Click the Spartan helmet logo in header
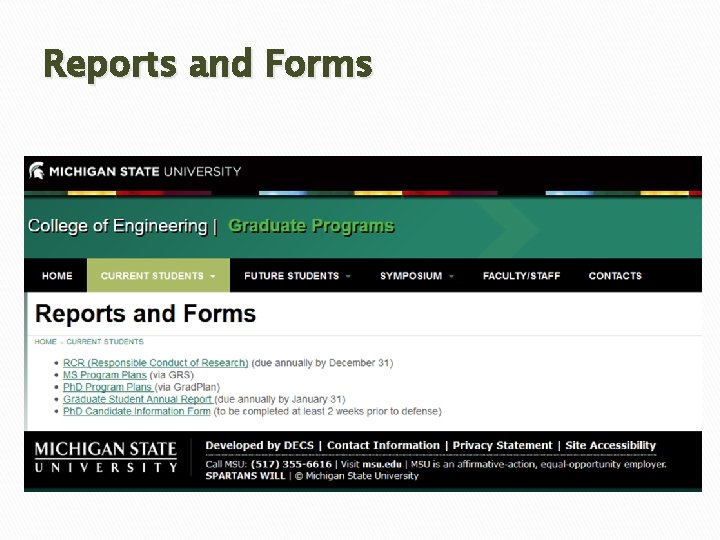Viewport: 720px width, 540px height. pos(37,171)
